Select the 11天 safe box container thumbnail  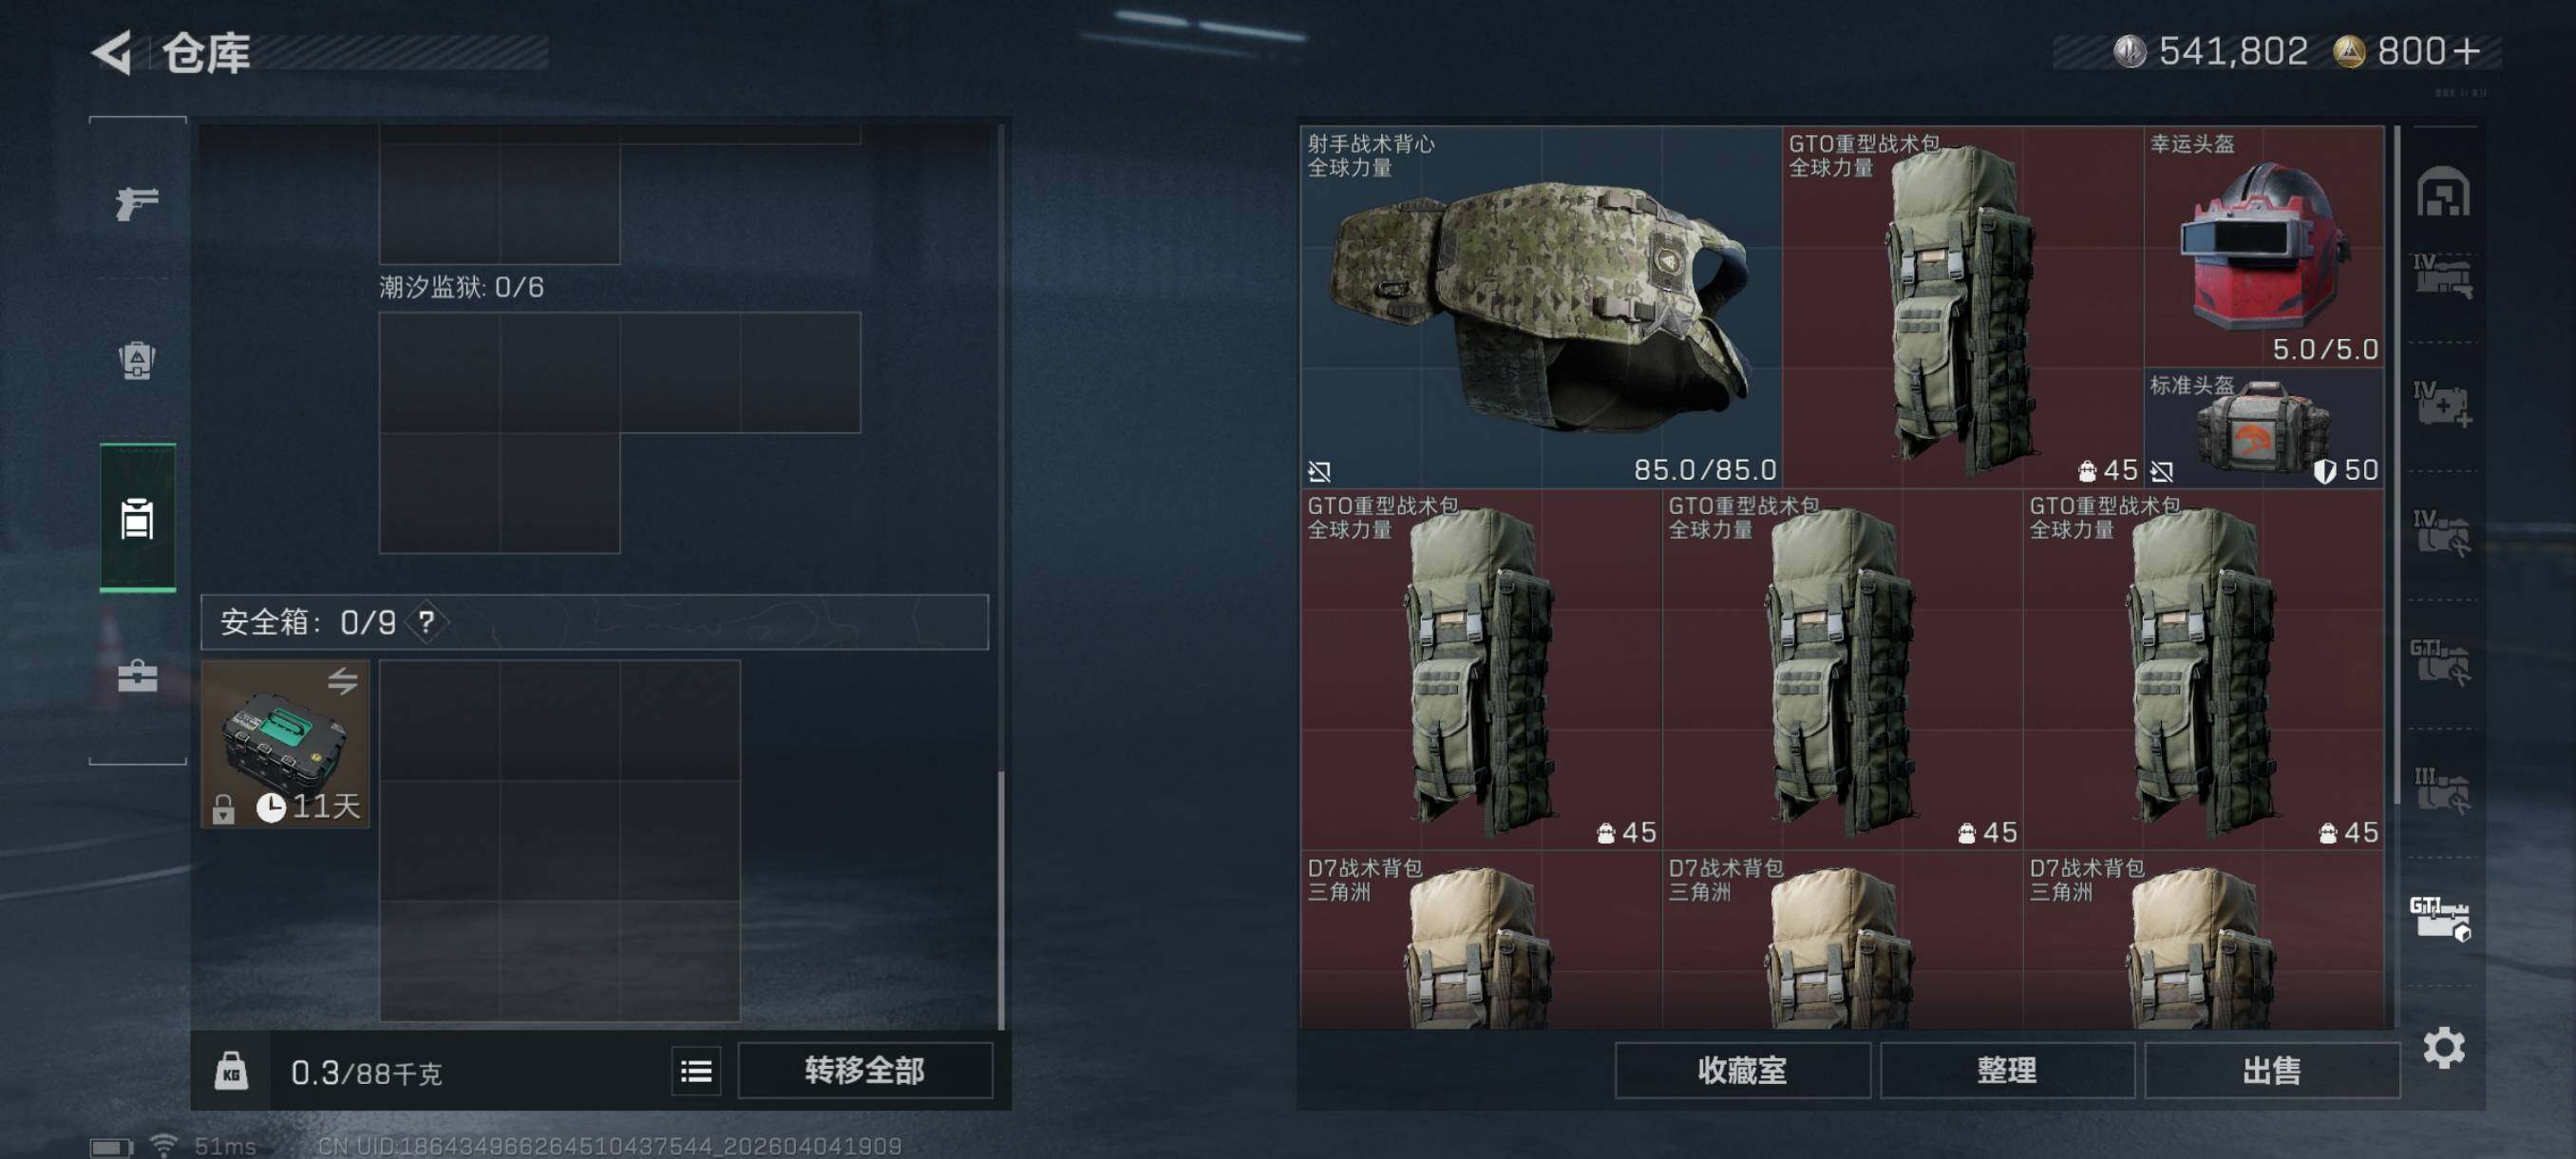pos(285,744)
